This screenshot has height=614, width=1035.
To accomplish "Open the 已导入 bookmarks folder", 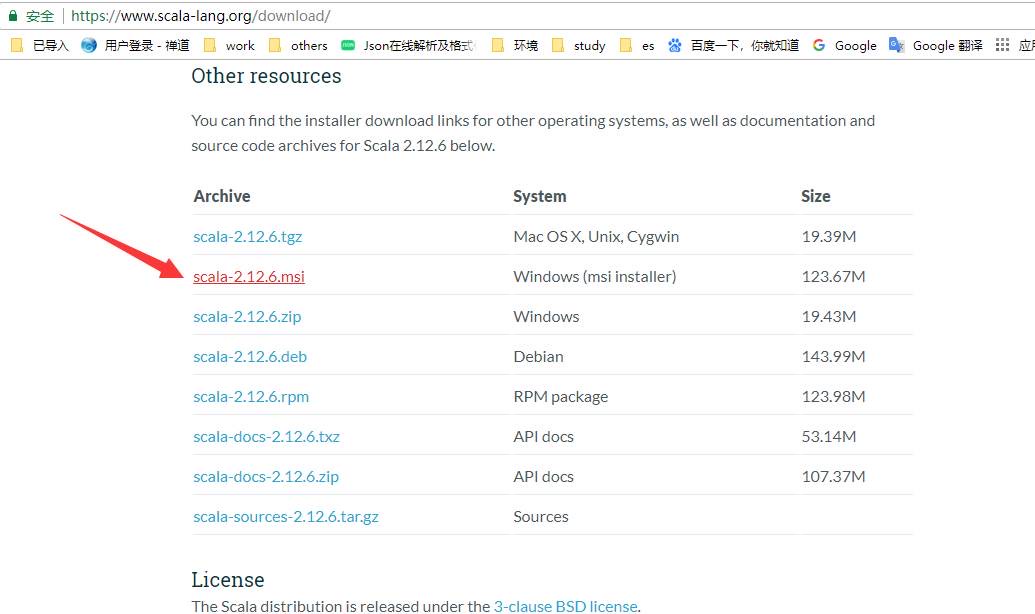I will [40, 45].
